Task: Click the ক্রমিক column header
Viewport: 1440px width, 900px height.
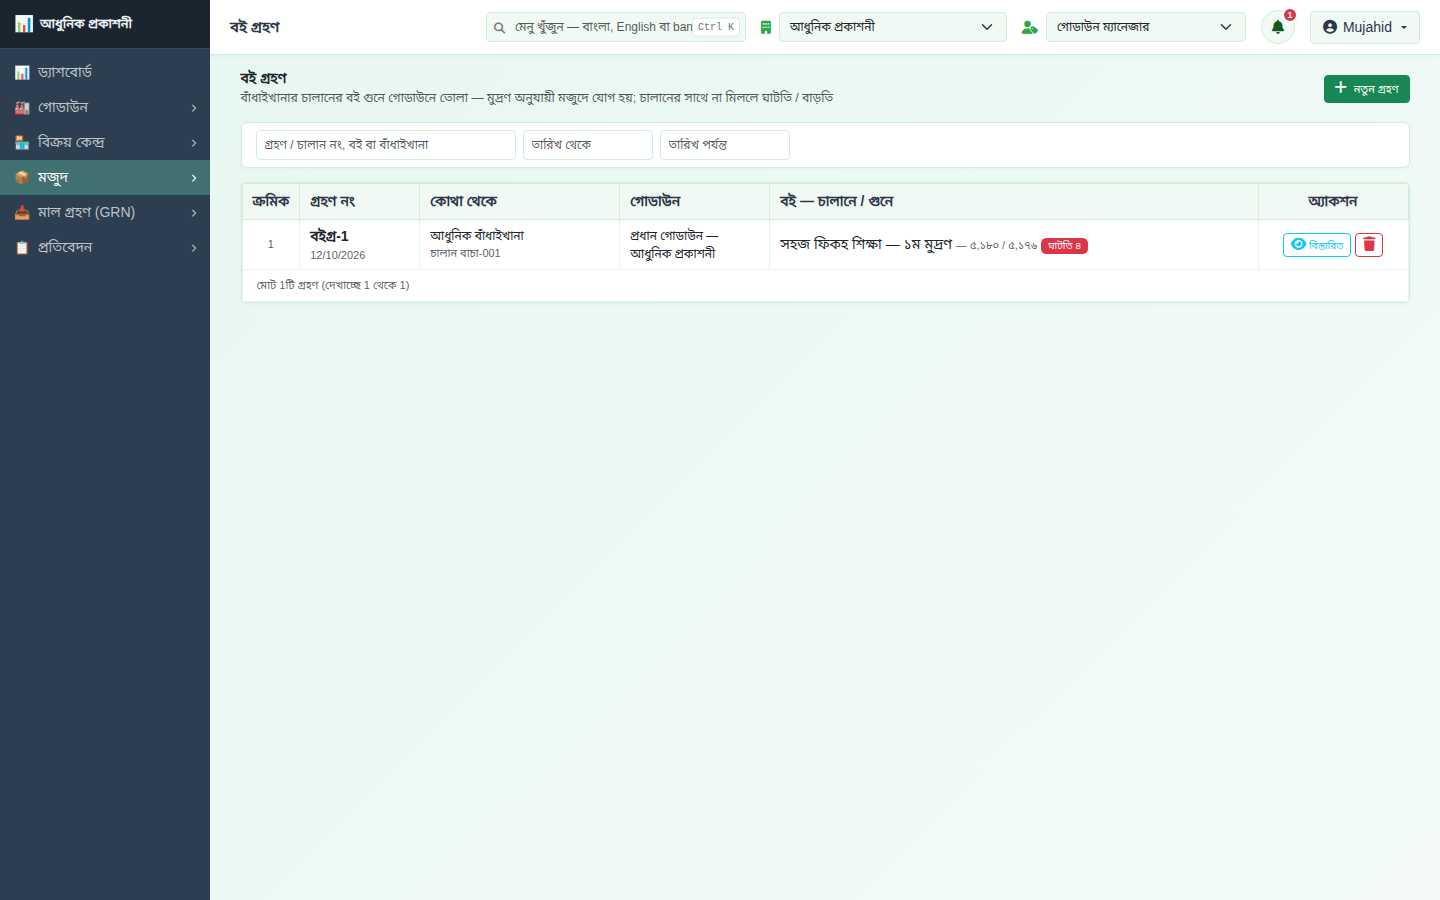Action: point(271,202)
